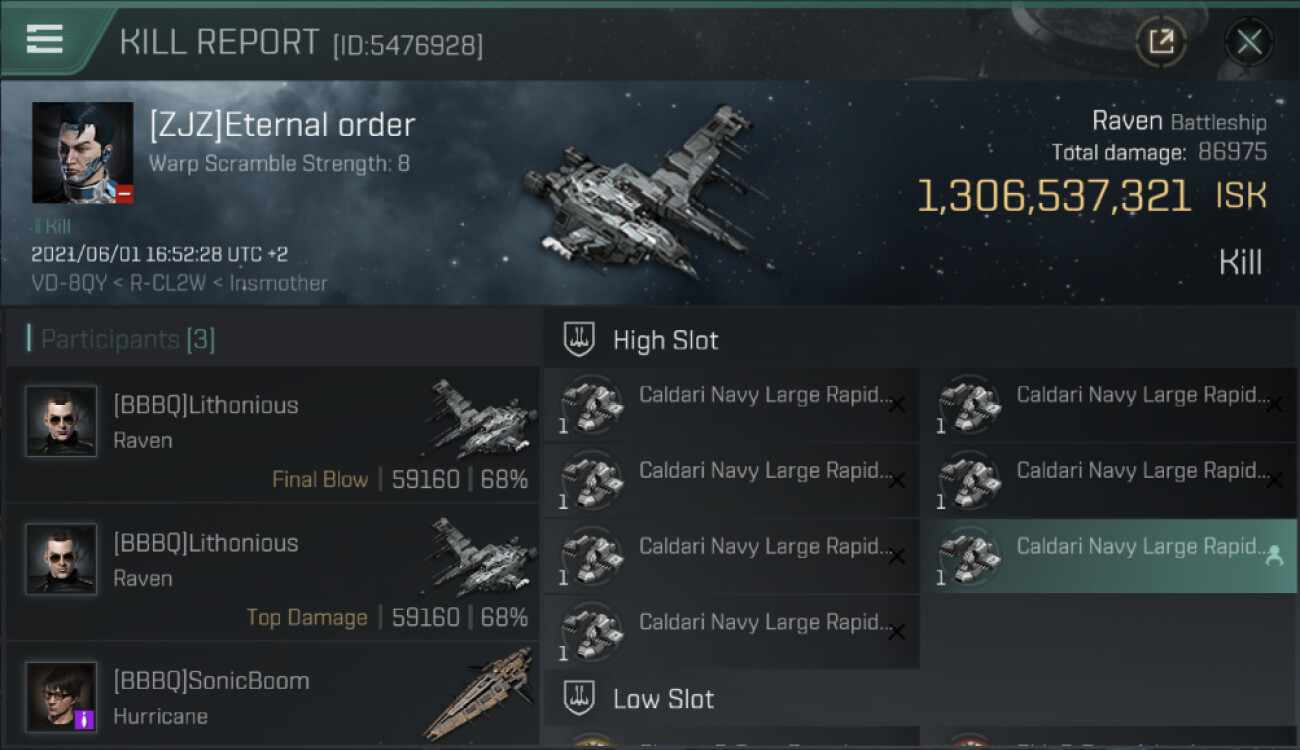
Task: Close the kill report window
Action: (1249, 42)
